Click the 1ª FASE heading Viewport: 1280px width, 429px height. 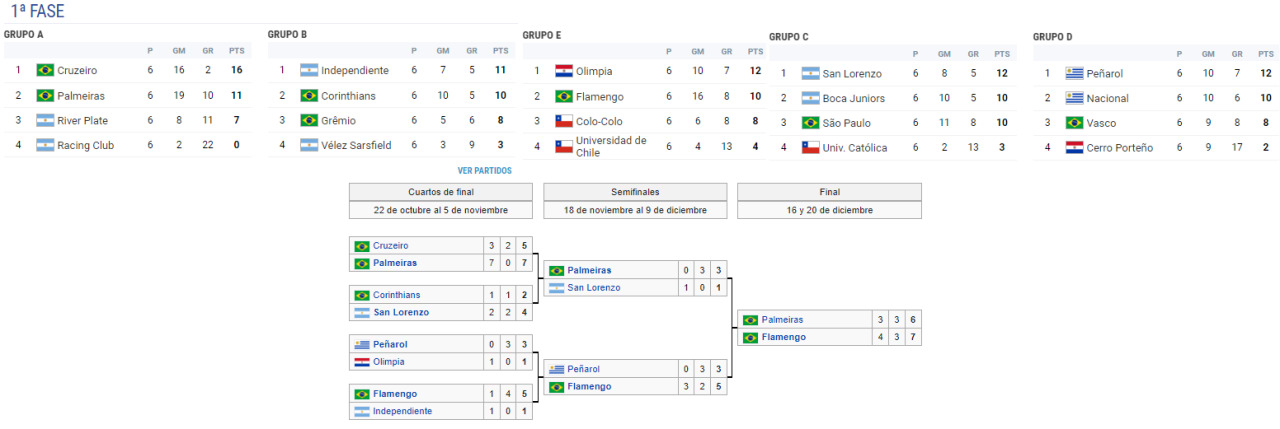pyautogui.click(x=37, y=11)
